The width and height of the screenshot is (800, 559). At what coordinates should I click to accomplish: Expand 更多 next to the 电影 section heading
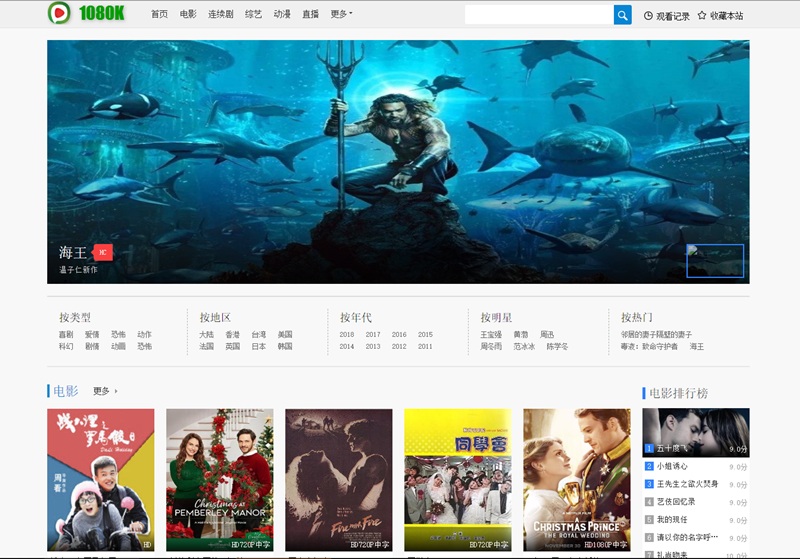(105, 391)
